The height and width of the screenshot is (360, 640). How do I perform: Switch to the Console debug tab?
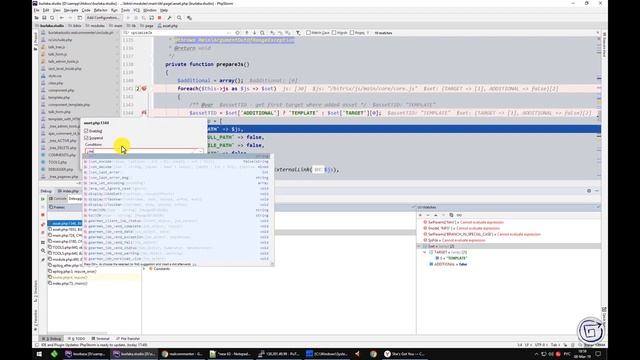point(58,199)
